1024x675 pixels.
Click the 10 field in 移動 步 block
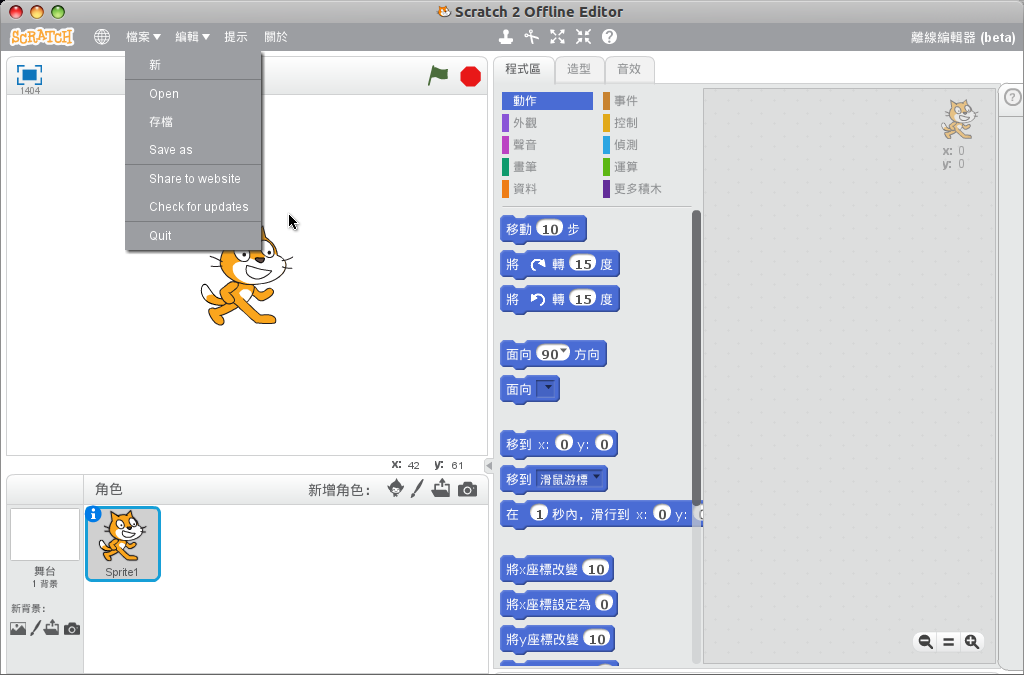(550, 228)
